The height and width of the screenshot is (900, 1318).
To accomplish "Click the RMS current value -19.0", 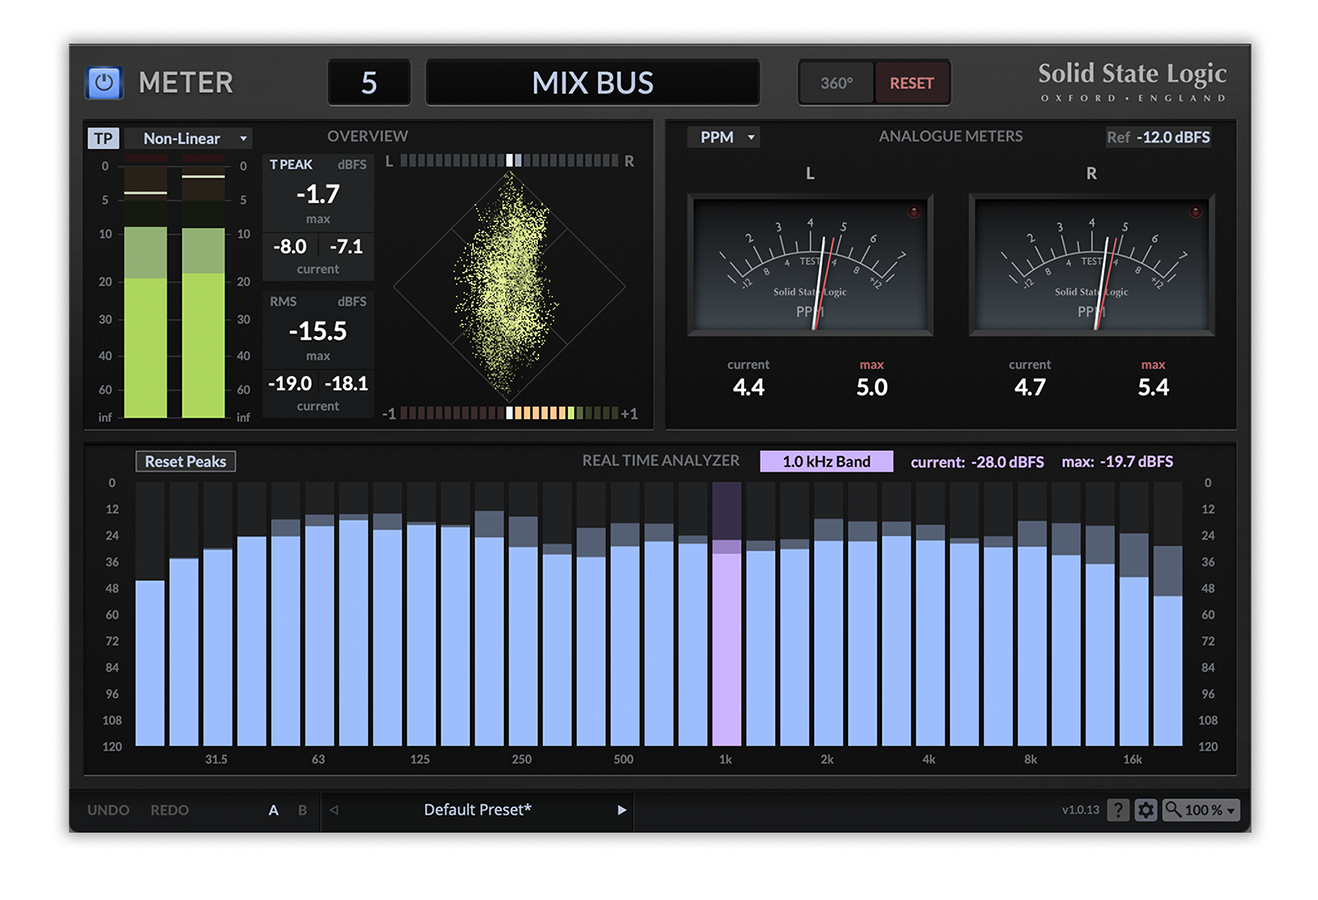I will pyautogui.click(x=290, y=384).
